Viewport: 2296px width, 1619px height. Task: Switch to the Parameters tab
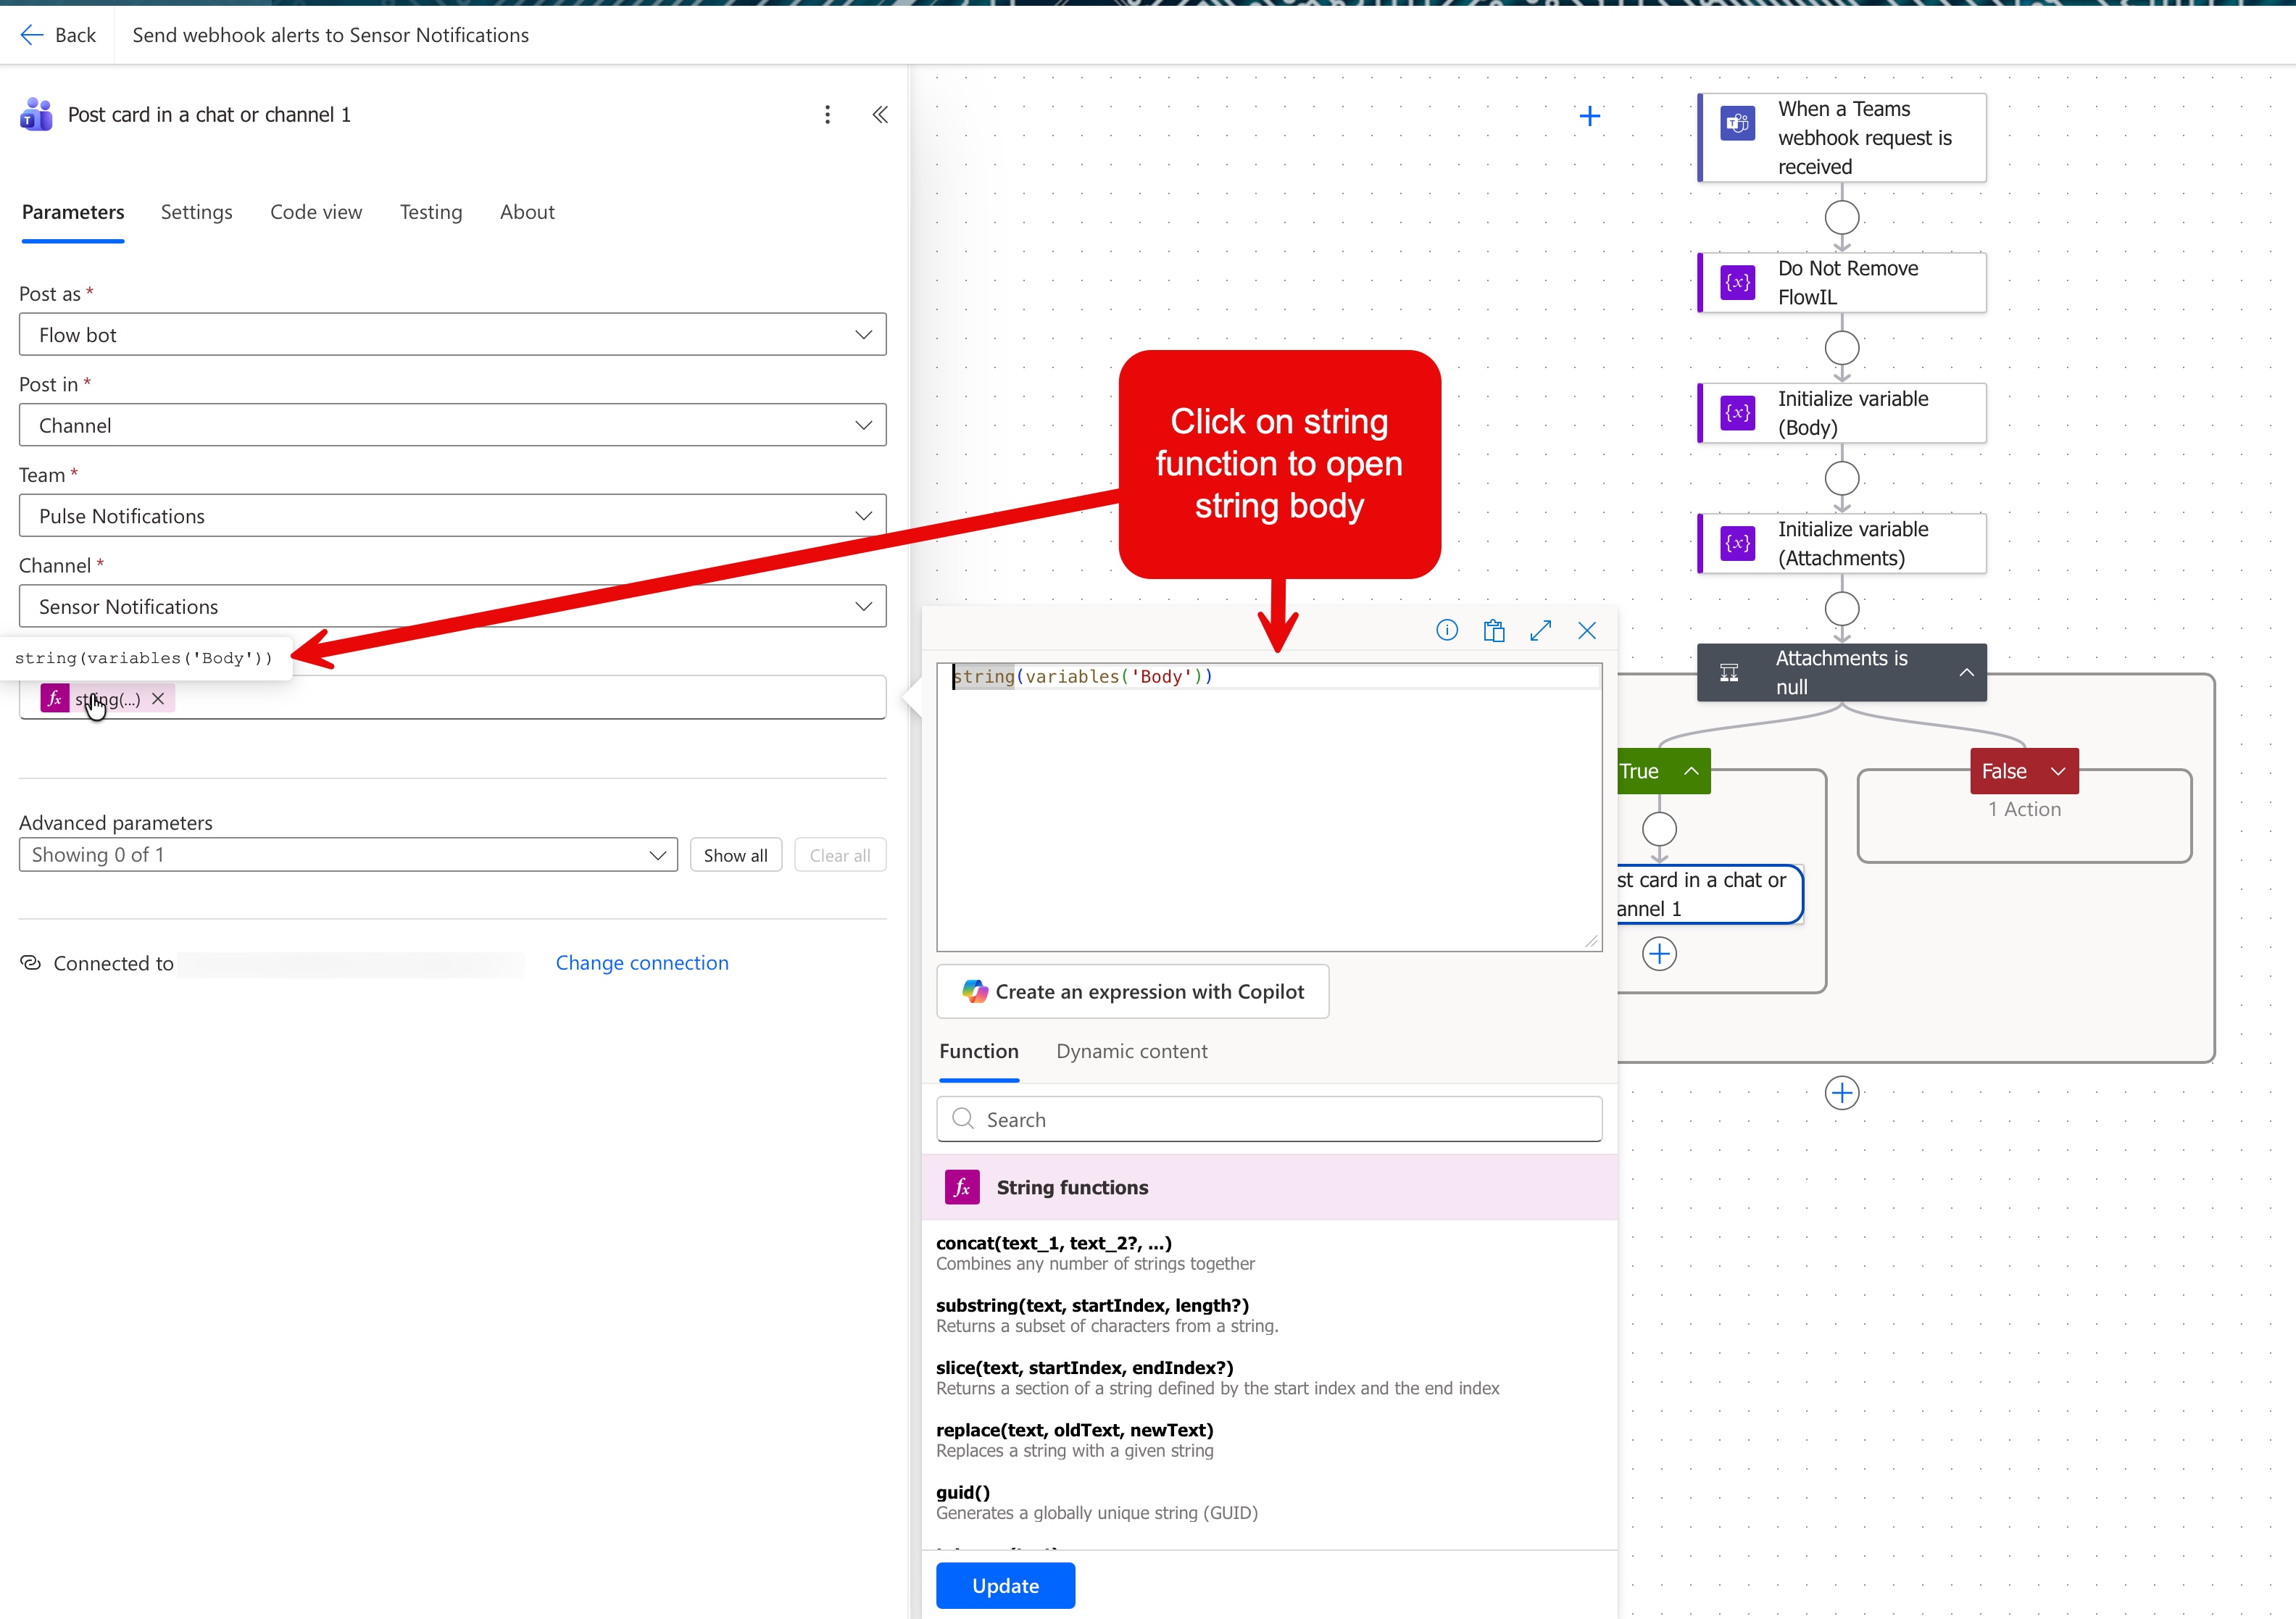pyautogui.click(x=73, y=212)
